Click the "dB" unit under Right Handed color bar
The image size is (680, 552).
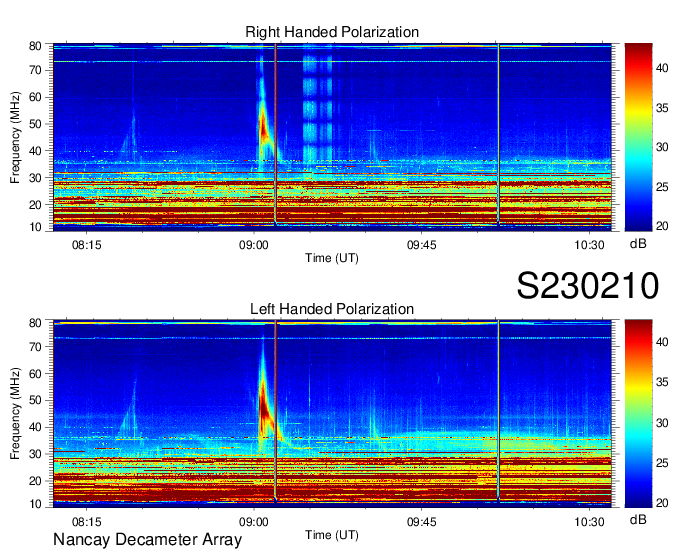(x=638, y=244)
